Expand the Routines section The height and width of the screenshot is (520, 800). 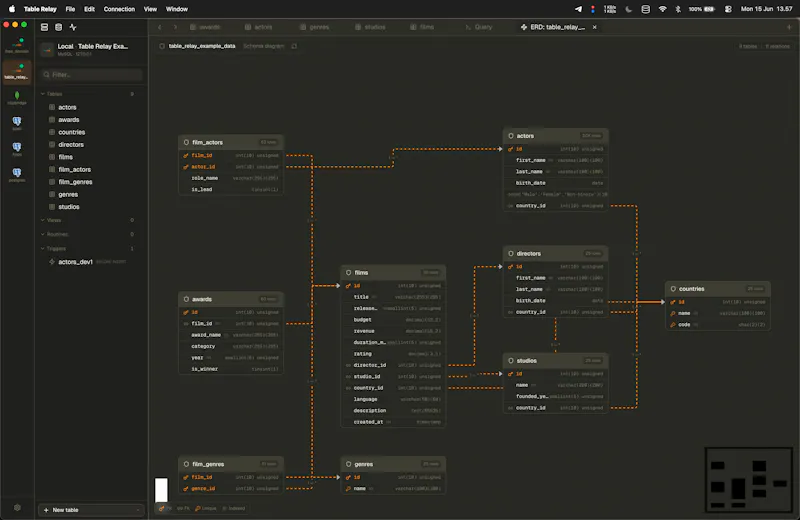tap(43, 234)
